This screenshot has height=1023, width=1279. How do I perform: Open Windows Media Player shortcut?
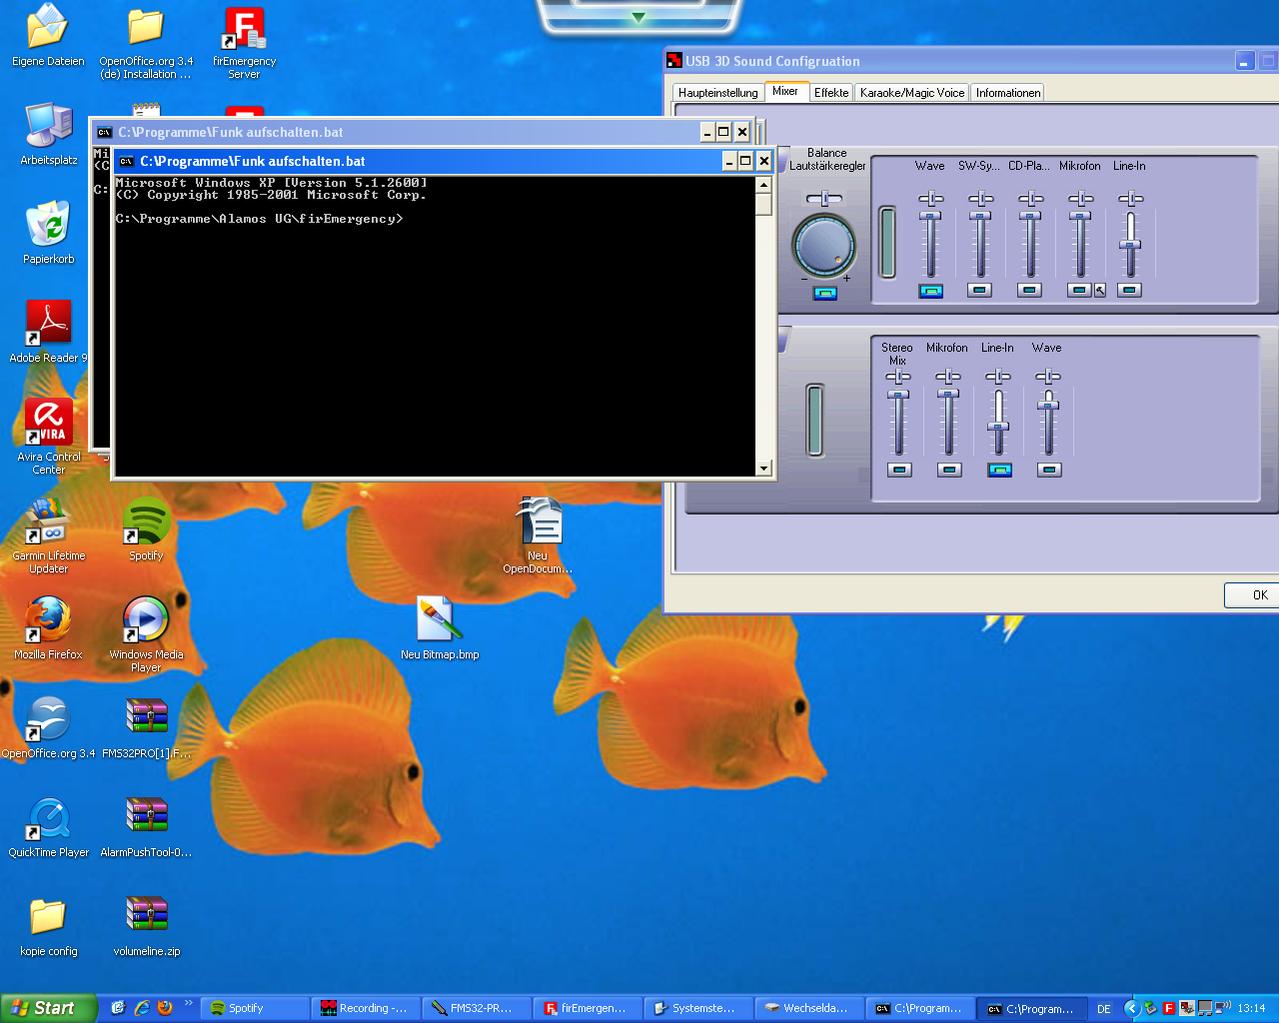coord(146,621)
